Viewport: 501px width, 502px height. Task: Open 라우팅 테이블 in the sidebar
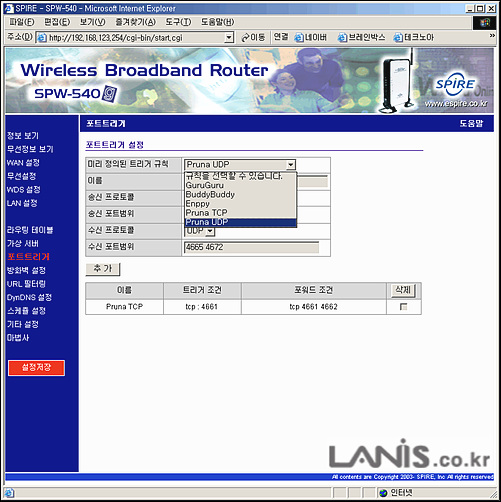tap(30, 230)
